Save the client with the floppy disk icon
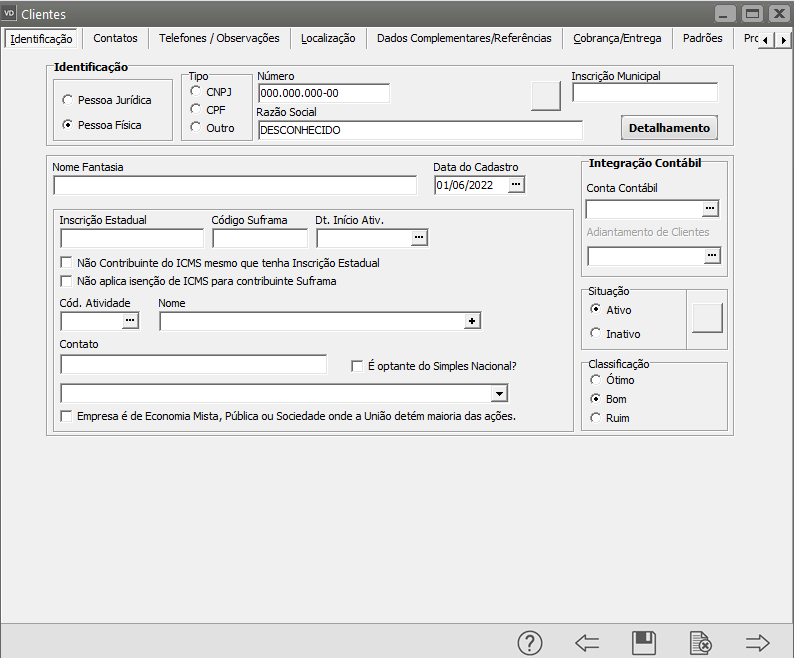Image resolution: width=794 pixels, height=658 pixels. [644, 643]
